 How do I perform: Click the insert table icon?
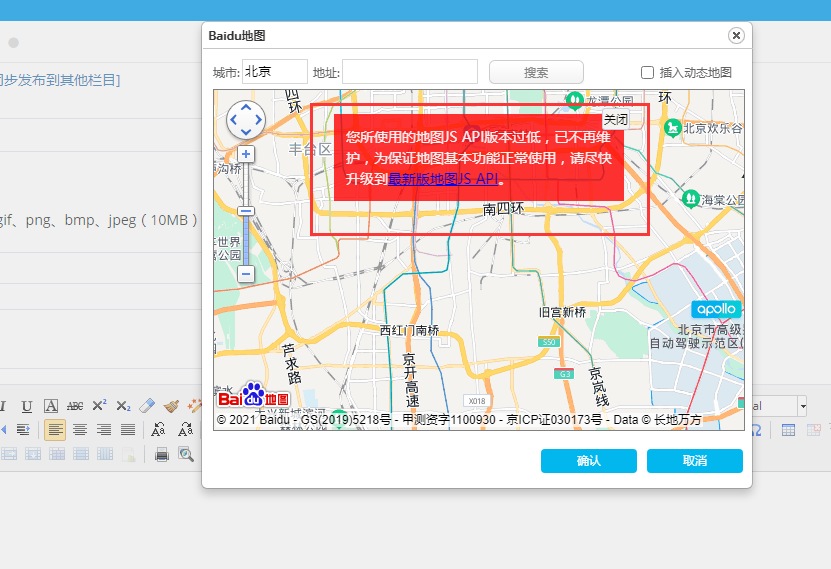(788, 430)
